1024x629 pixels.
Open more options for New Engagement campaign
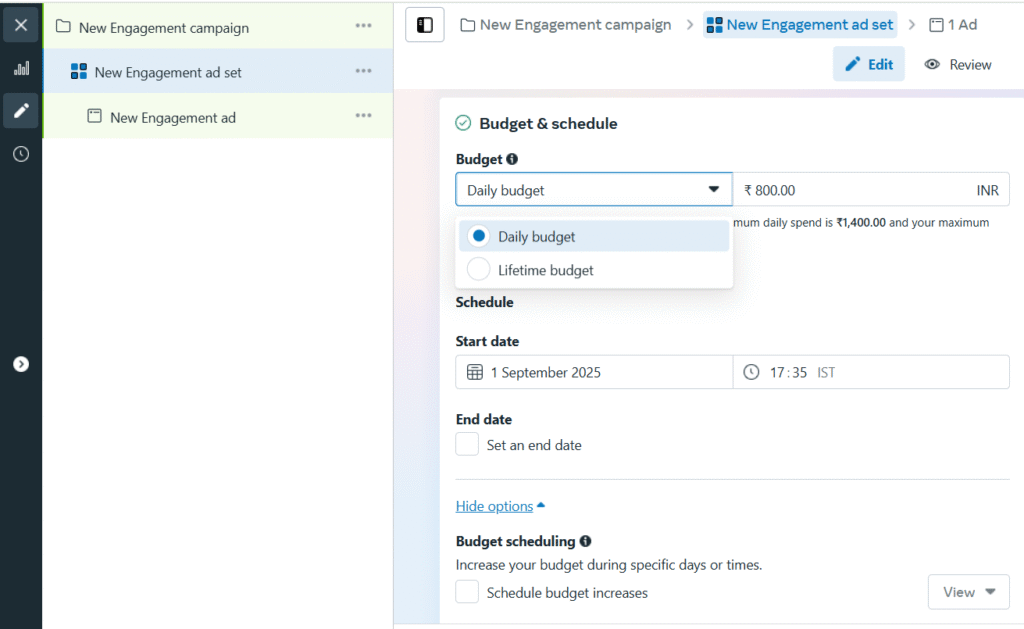[363, 27]
